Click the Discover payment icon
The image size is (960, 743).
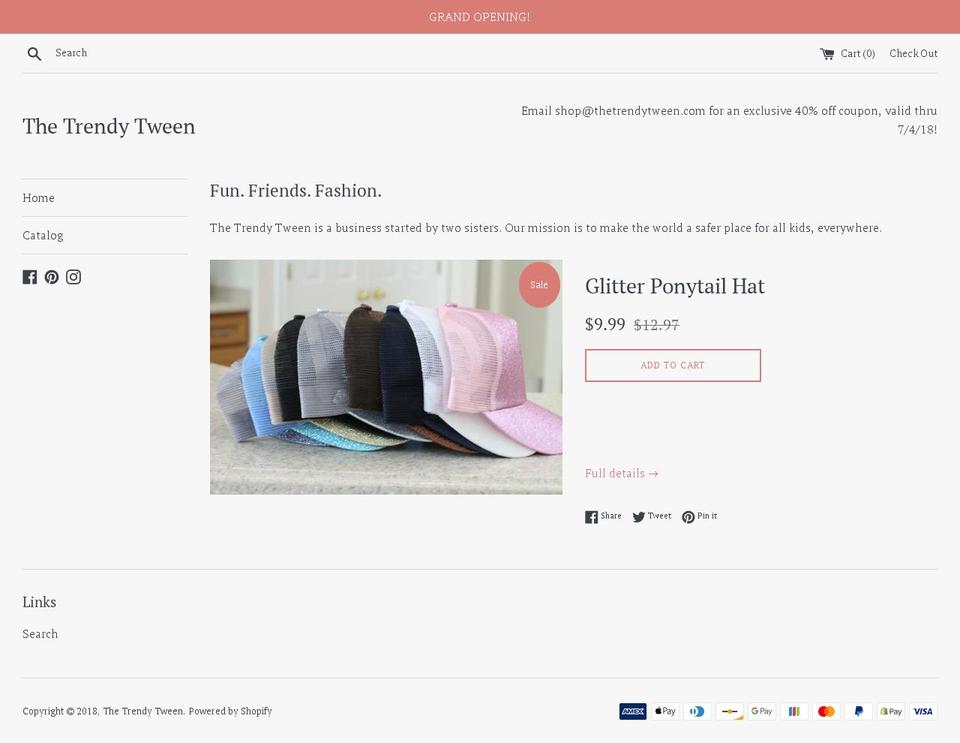730,711
